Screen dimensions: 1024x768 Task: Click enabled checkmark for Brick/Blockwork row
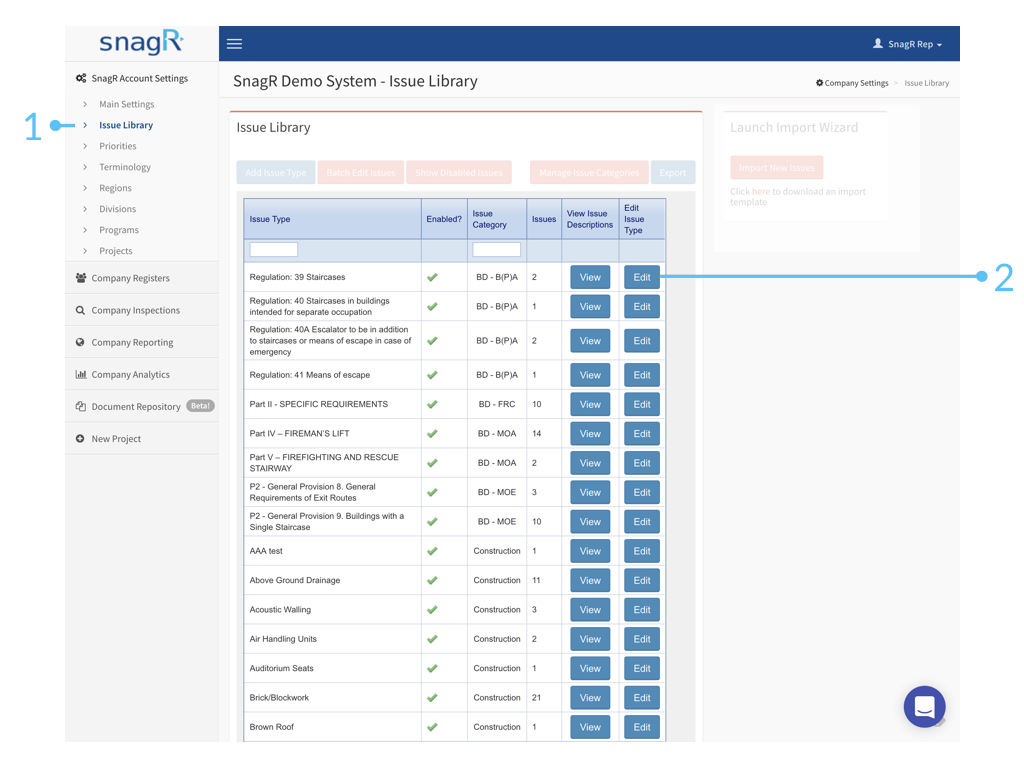(432, 697)
